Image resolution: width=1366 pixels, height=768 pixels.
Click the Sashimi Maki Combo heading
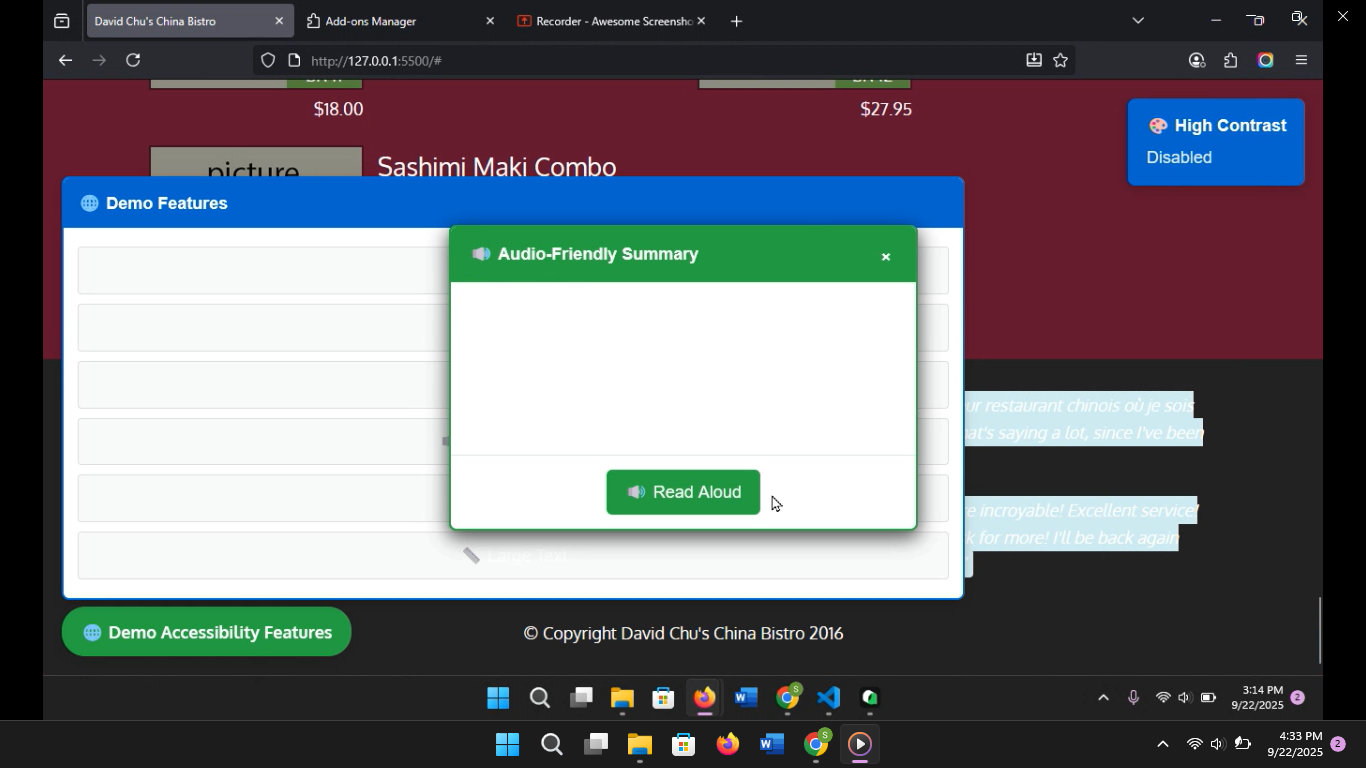point(496,165)
